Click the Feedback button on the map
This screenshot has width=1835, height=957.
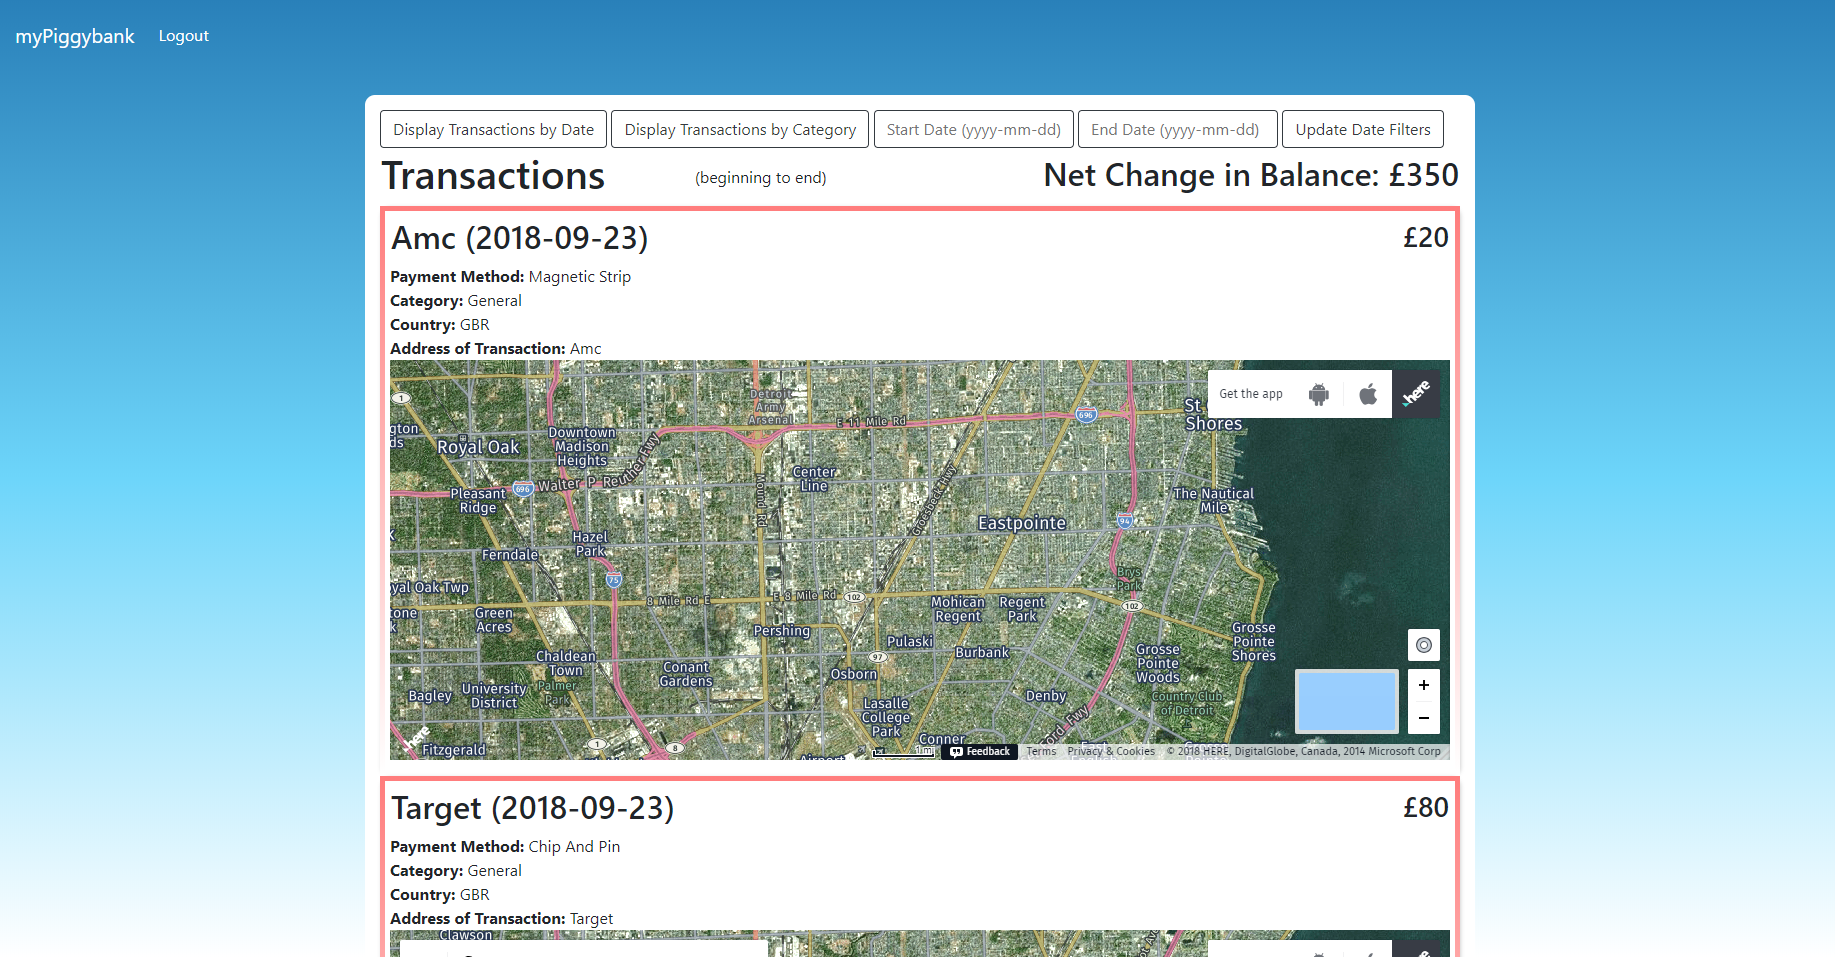(x=980, y=752)
